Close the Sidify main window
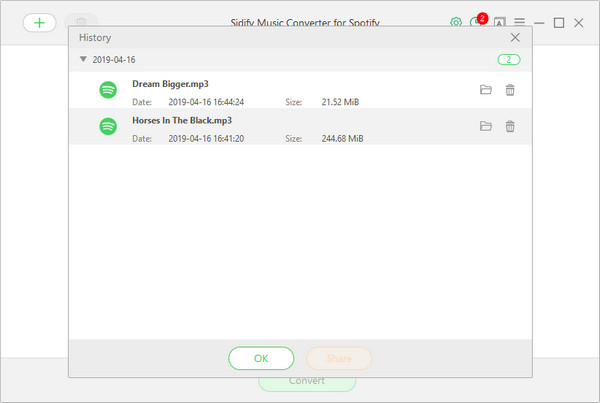Screen dimensions: 600x403 tap(579, 23)
